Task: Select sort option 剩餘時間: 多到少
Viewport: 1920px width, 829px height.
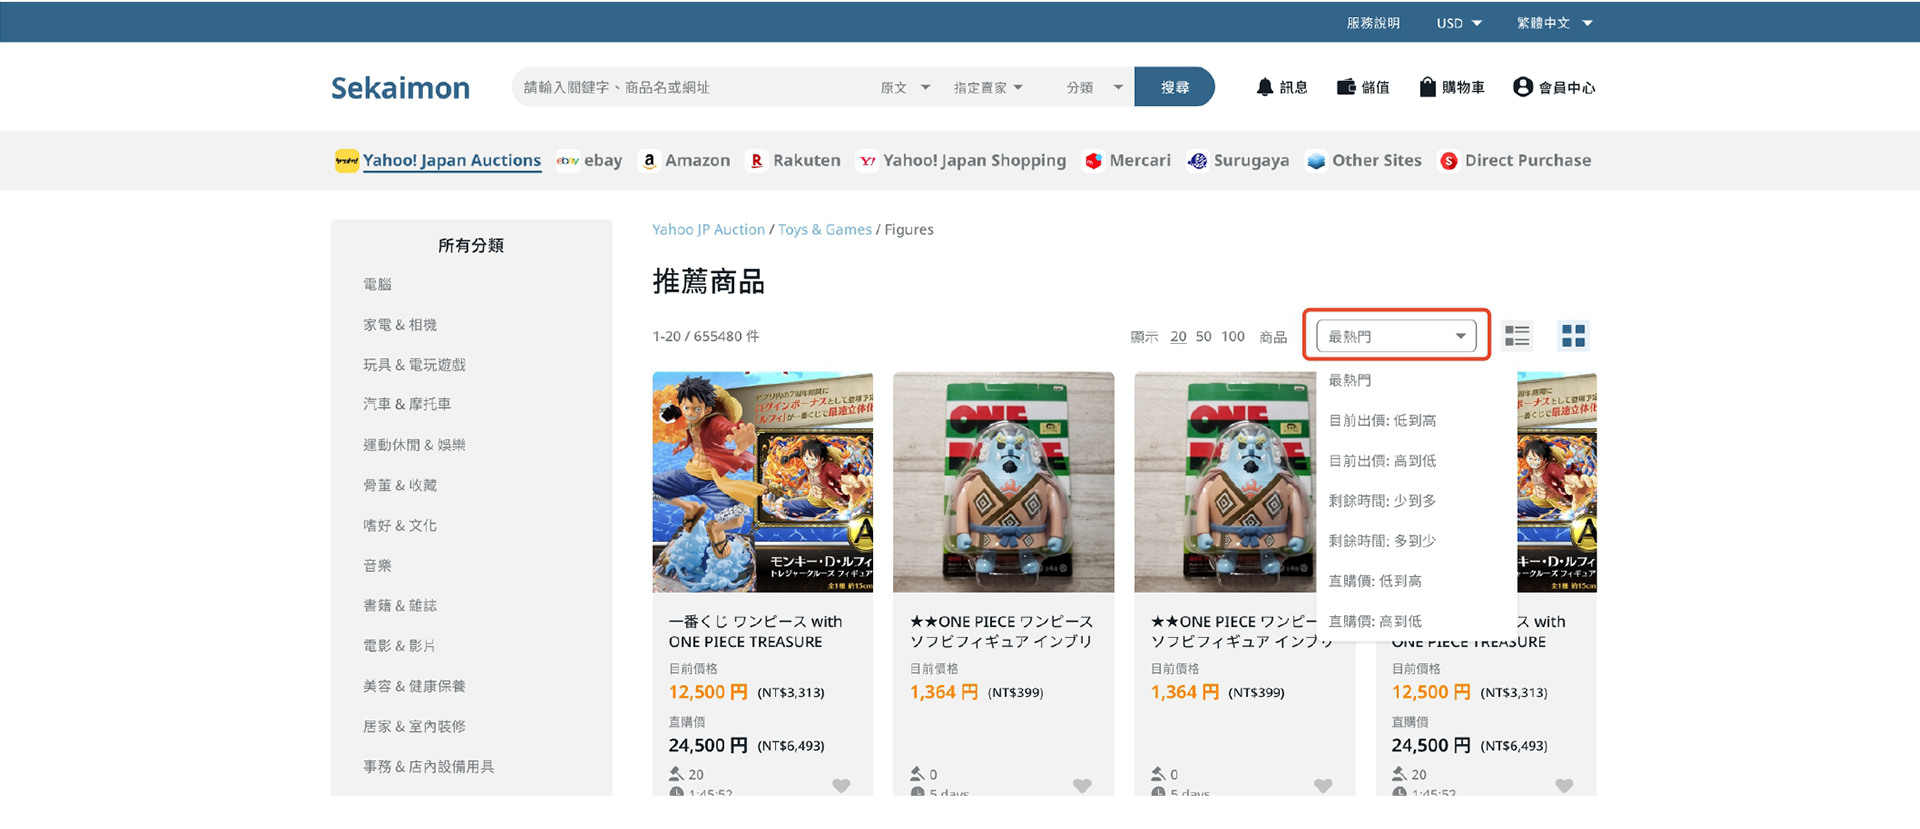Action: 1382,541
